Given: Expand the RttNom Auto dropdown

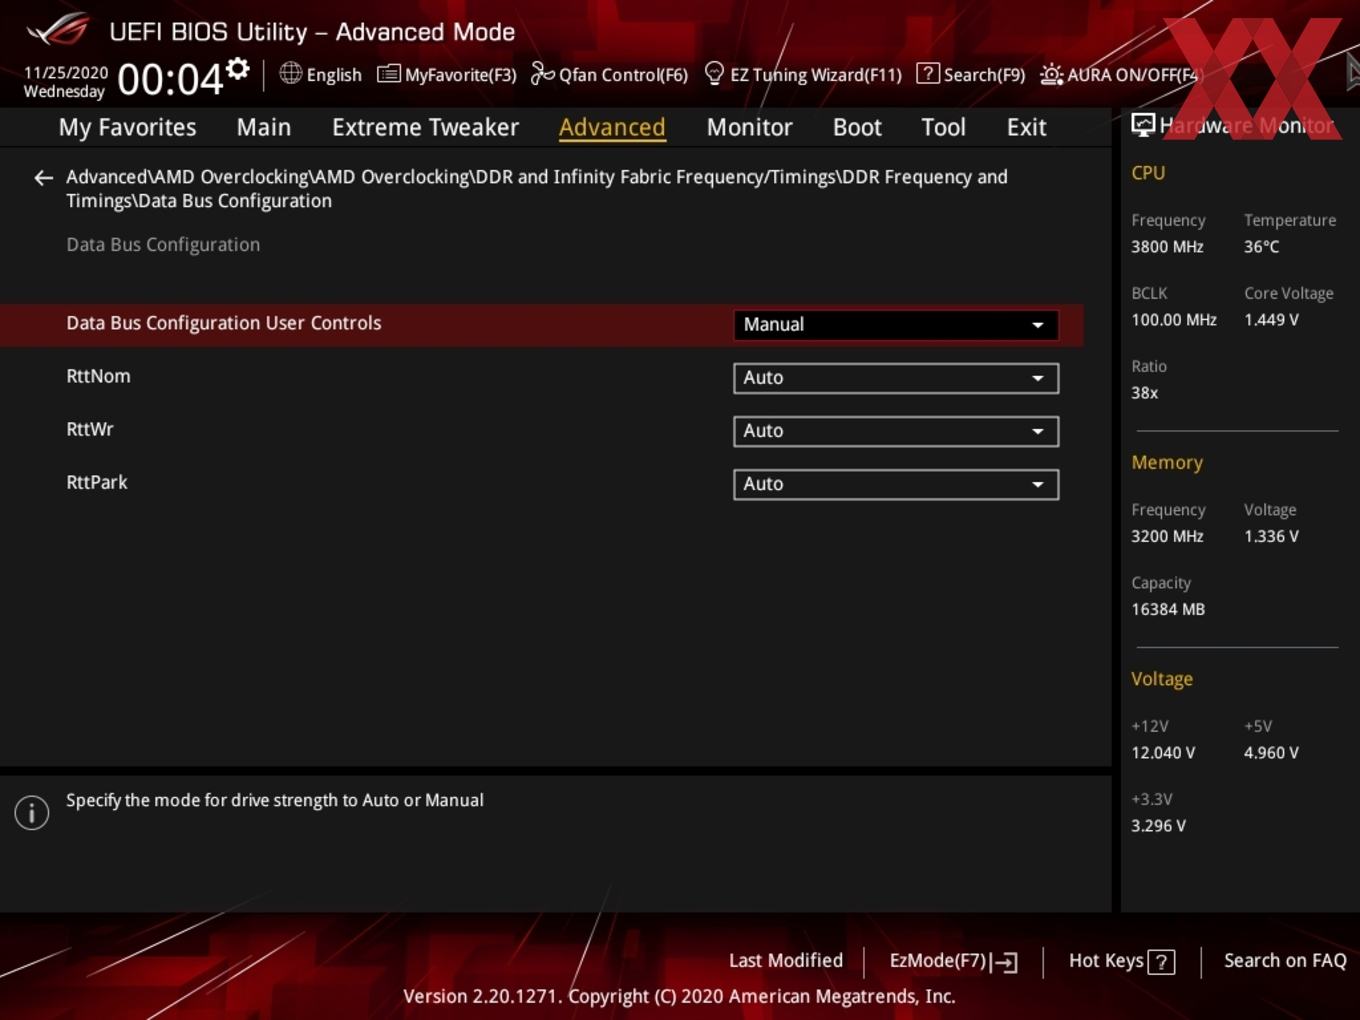Looking at the screenshot, I should (896, 378).
